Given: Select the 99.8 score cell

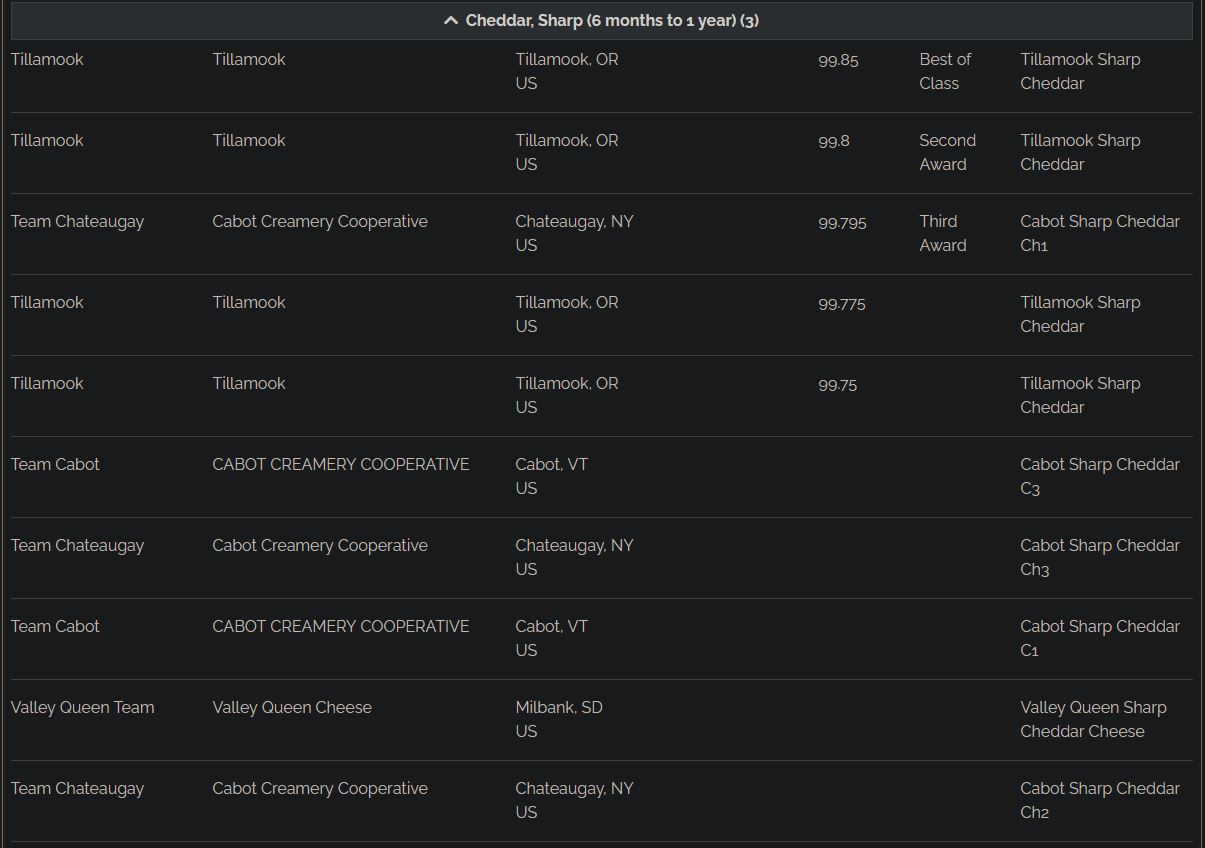Looking at the screenshot, I should (x=834, y=141).
